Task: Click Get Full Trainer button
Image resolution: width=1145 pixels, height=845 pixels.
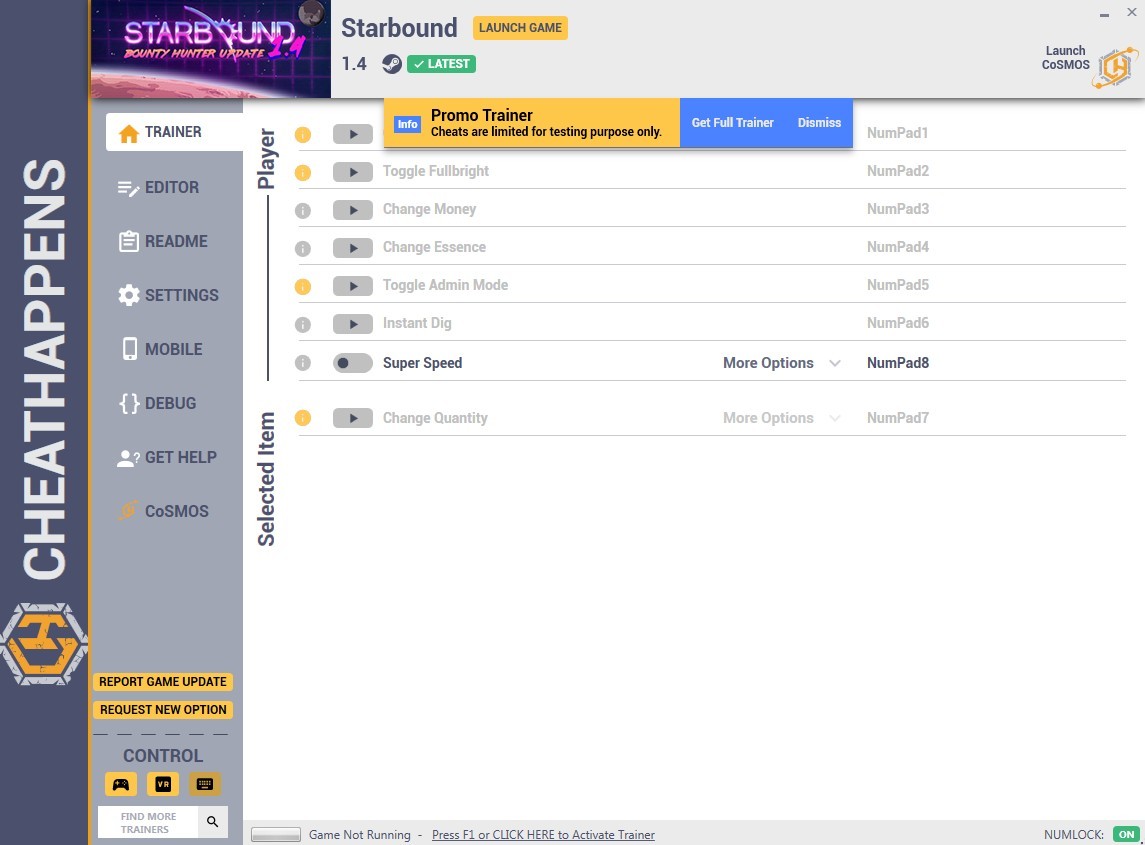Action: click(x=732, y=123)
